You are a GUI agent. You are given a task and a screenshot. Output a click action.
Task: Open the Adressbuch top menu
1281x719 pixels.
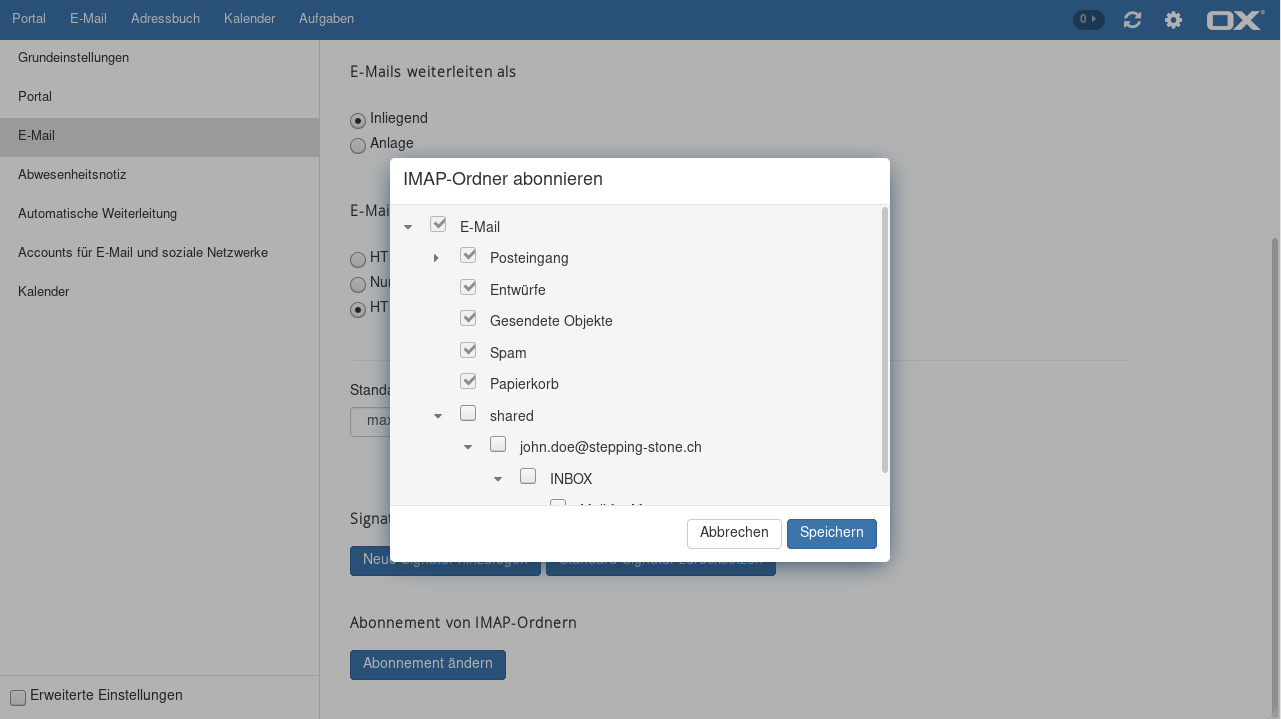(165, 19)
